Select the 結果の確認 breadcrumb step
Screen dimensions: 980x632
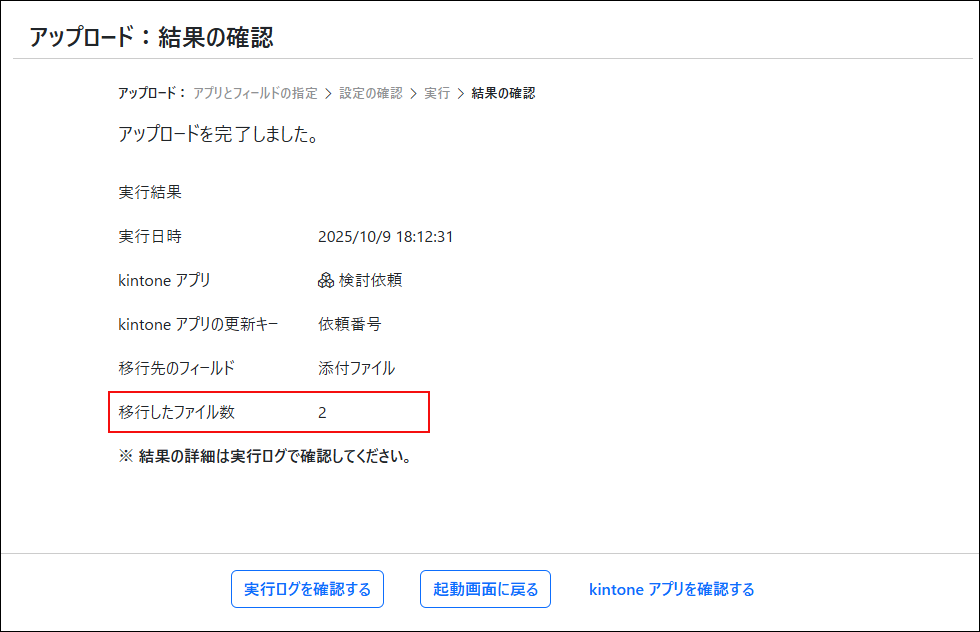point(504,92)
